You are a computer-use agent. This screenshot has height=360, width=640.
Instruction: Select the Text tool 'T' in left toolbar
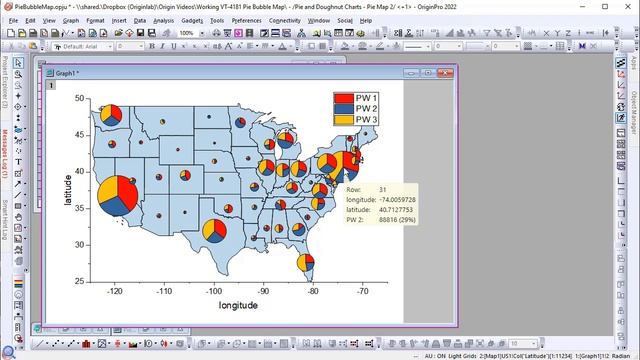(x=18, y=162)
